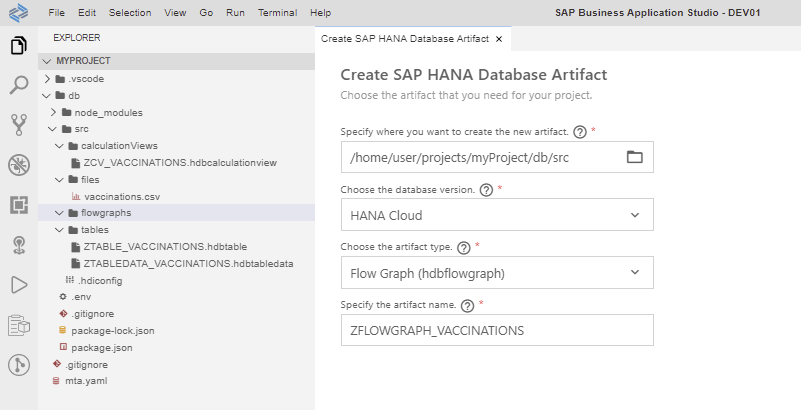Open the root-level .gitignore file
Image resolution: width=801 pixels, height=410 pixels.
86,365
